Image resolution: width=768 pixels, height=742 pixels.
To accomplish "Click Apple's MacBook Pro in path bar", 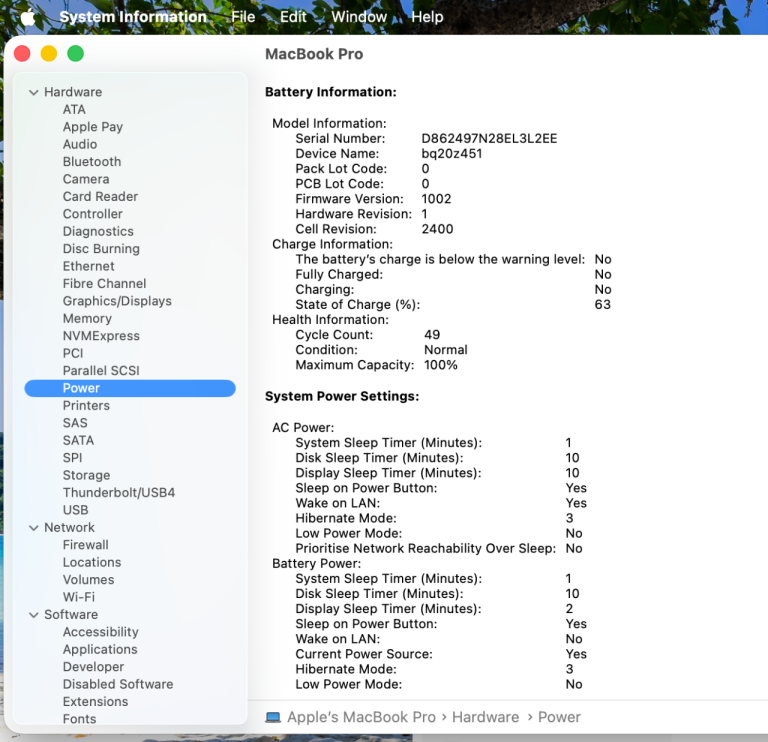I will 361,717.
